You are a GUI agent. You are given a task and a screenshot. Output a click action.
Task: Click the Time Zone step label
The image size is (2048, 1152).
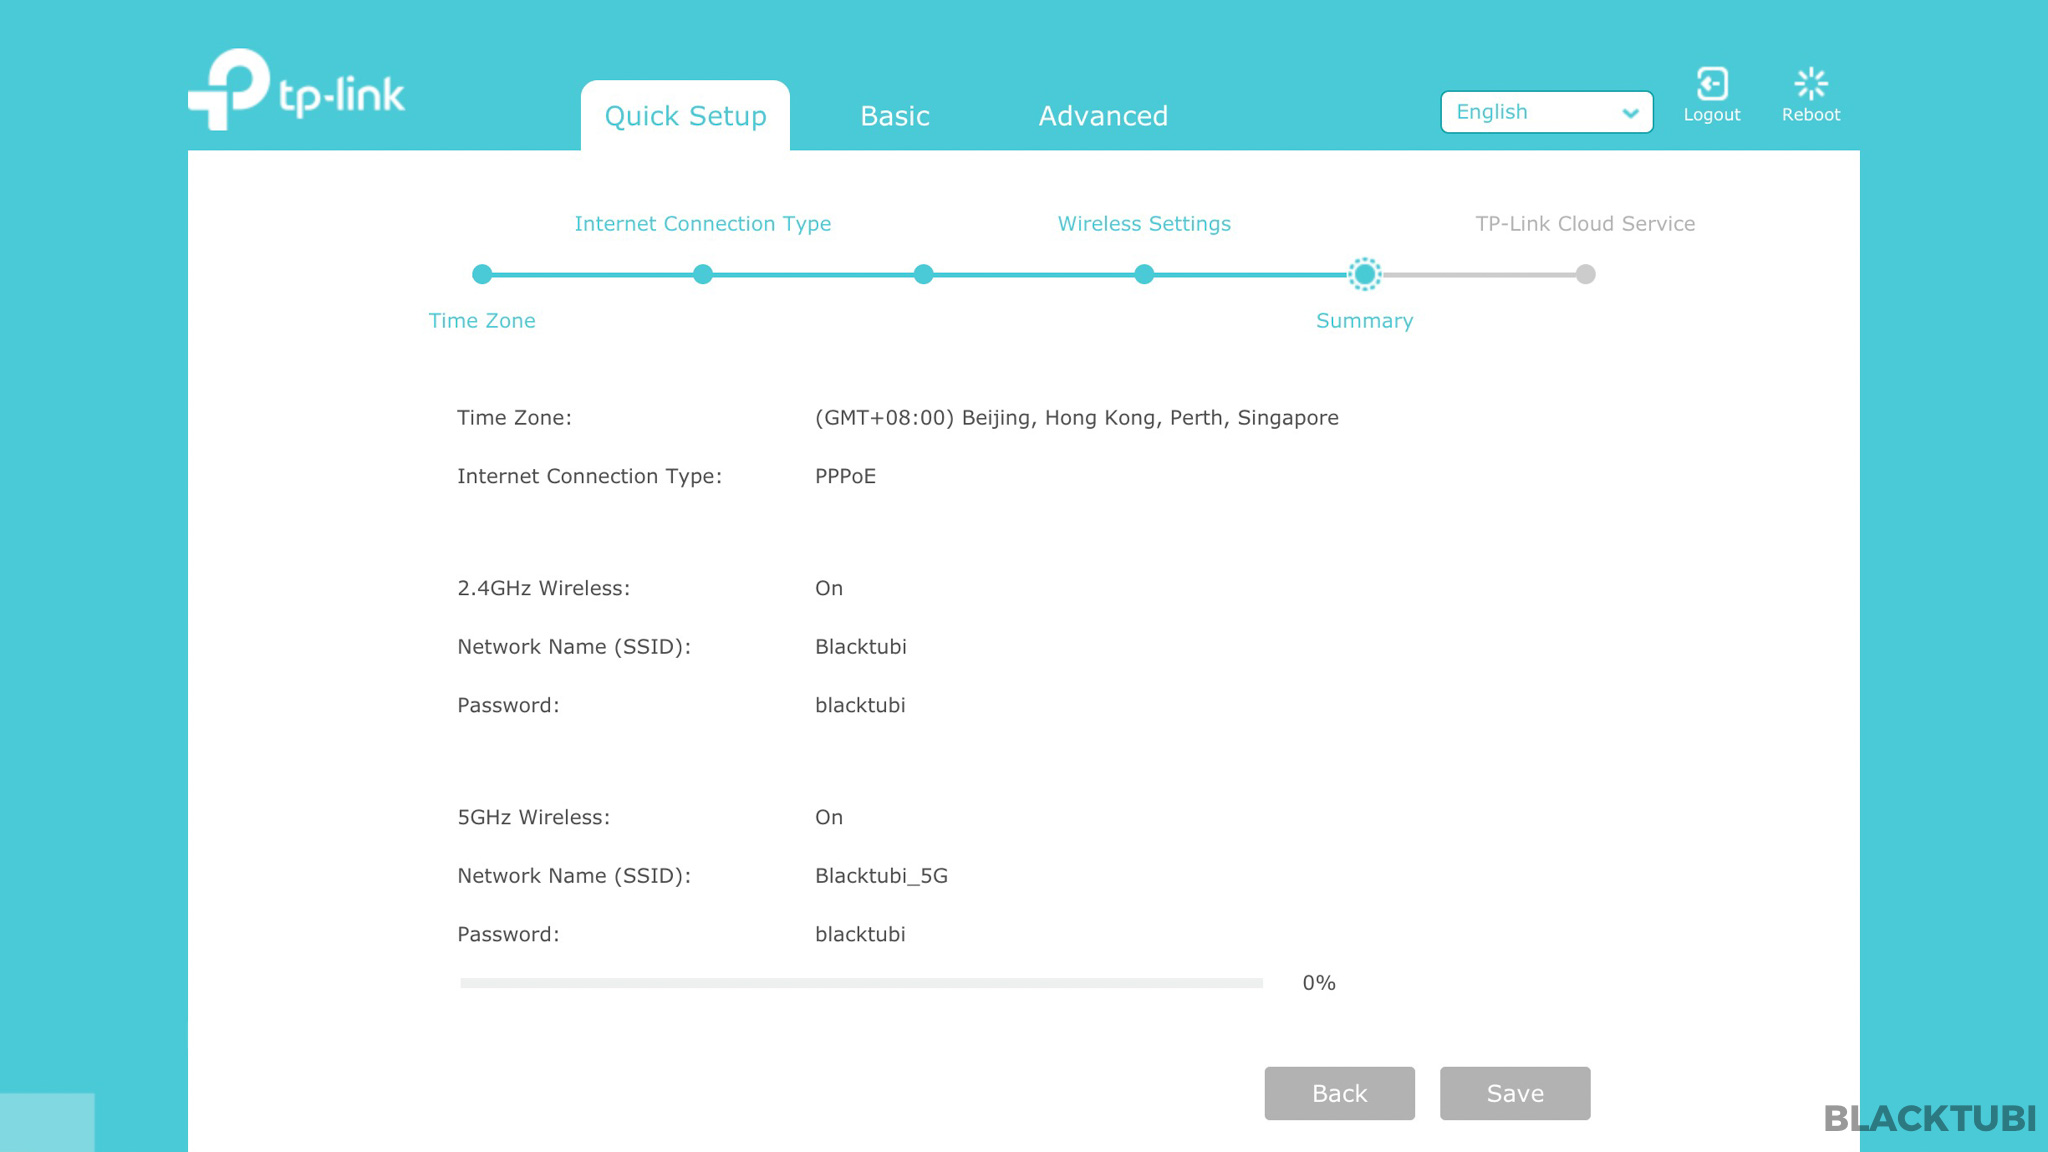[482, 321]
